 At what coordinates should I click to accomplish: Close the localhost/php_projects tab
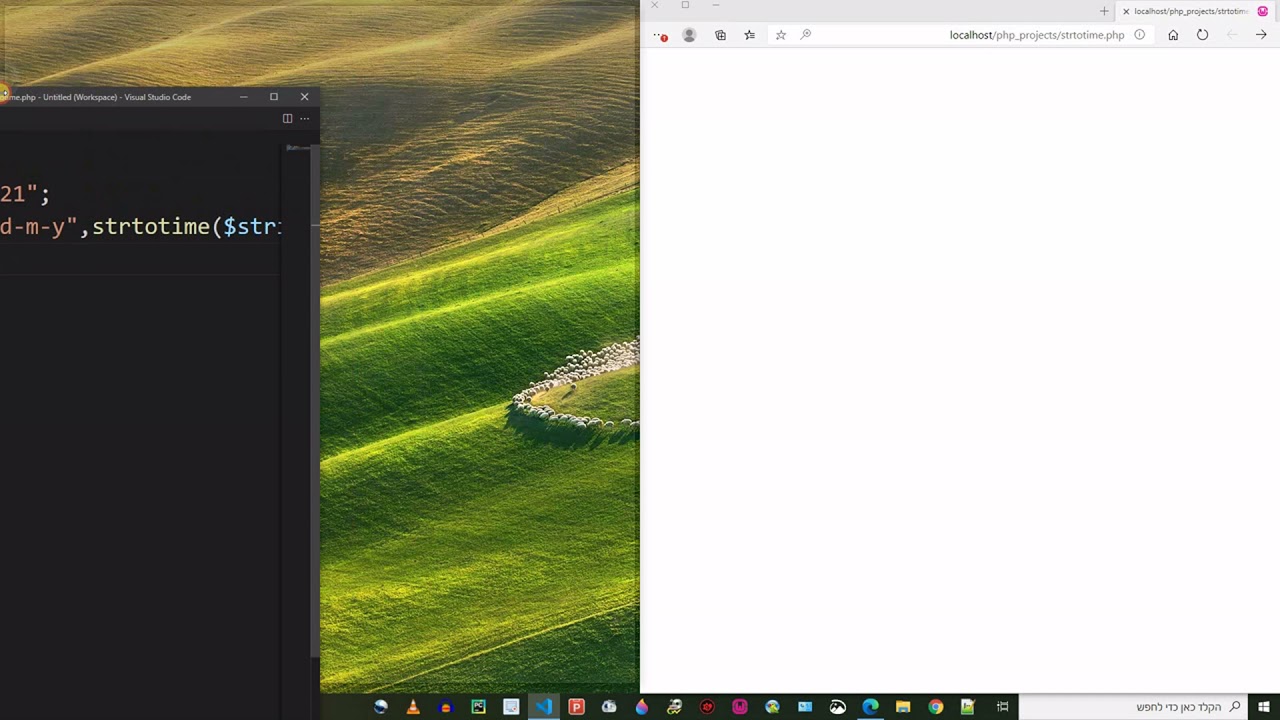coord(1126,11)
